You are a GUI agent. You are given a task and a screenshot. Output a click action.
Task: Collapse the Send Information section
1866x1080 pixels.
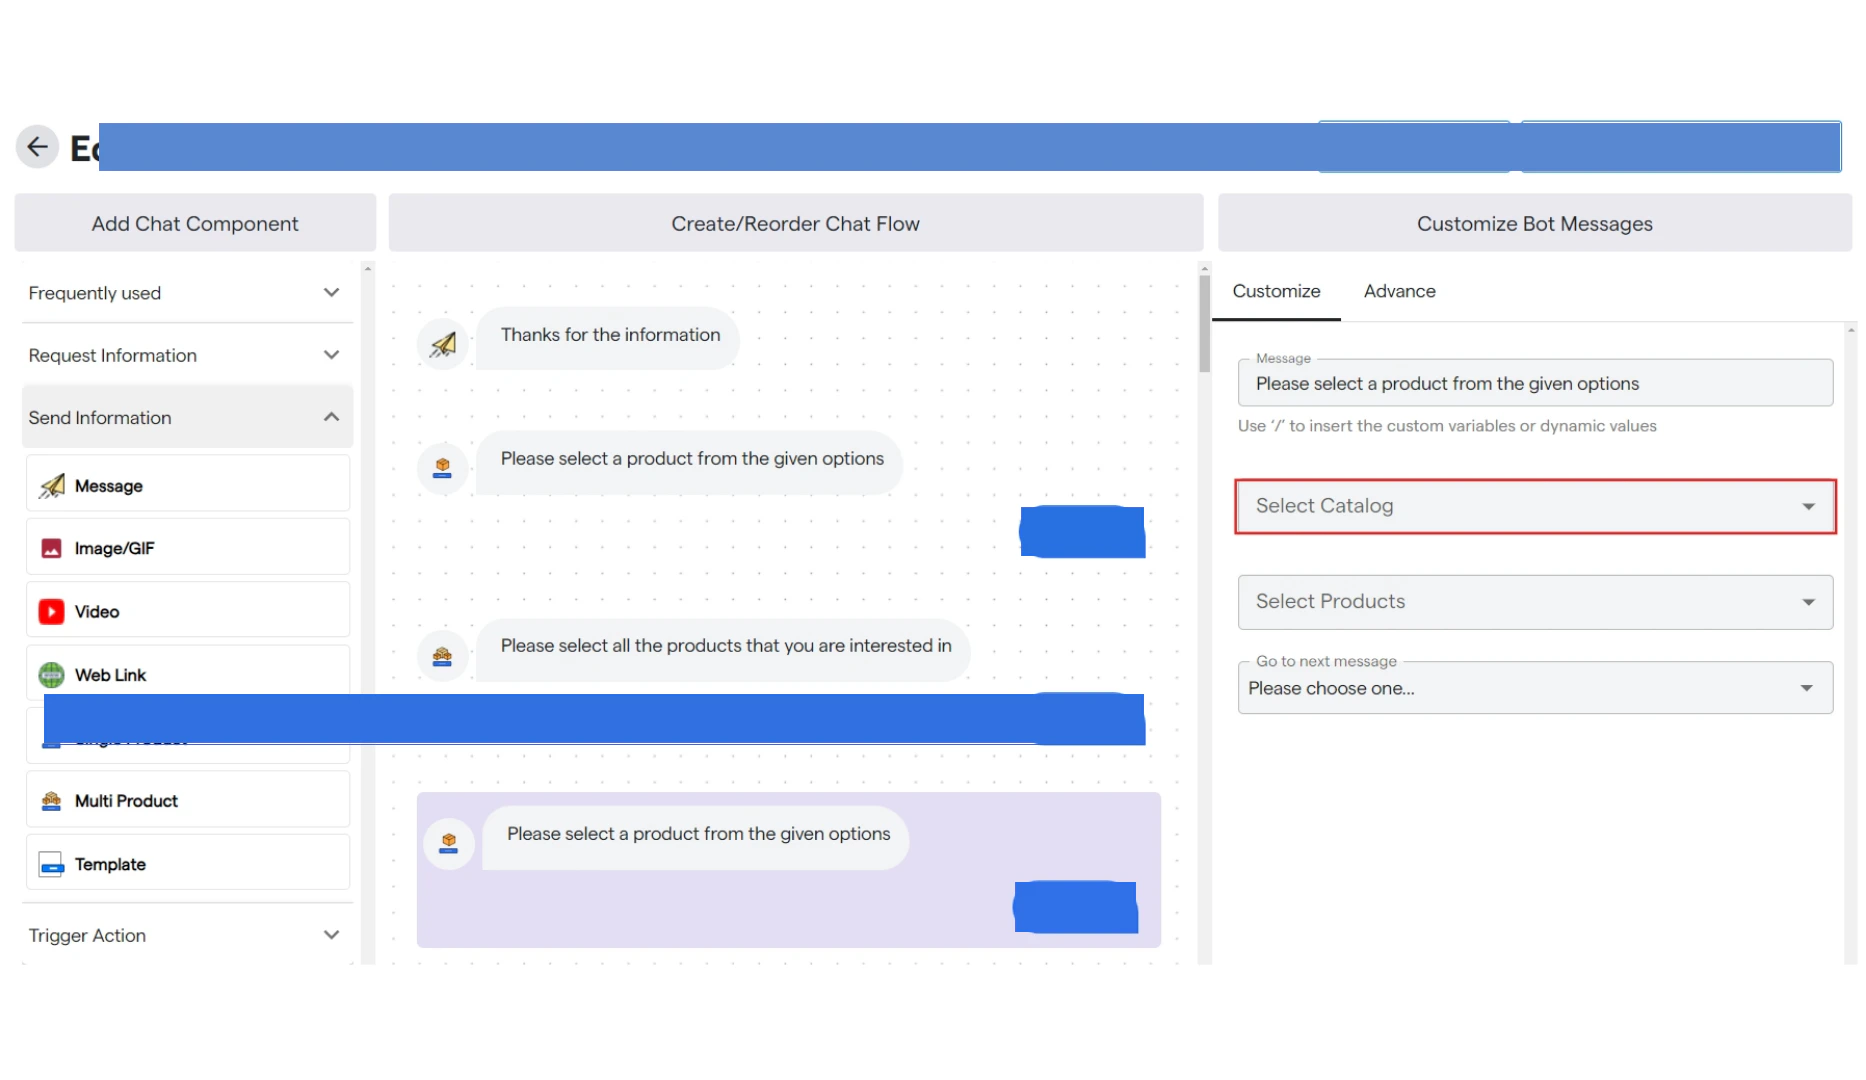click(187, 417)
